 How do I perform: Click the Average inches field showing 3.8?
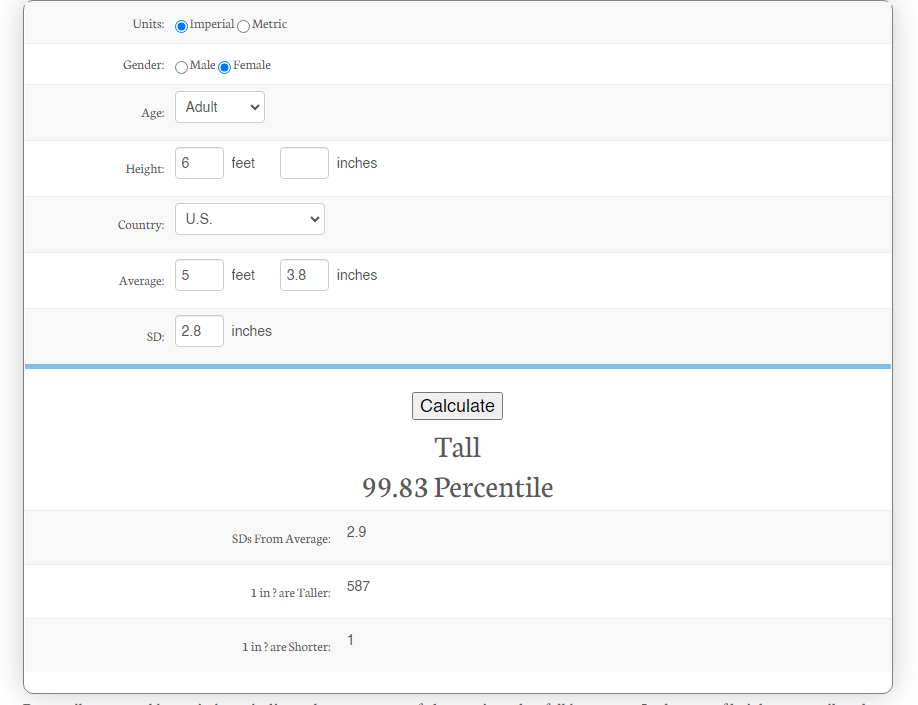[x=304, y=275]
